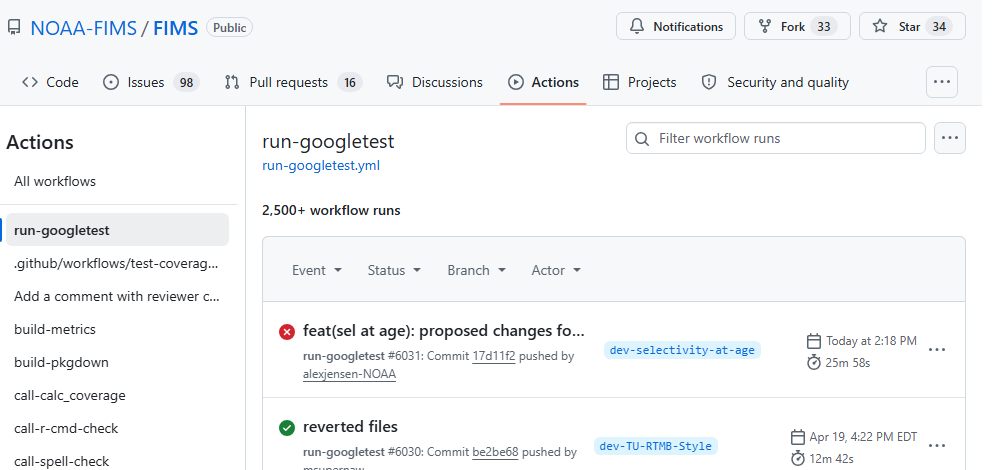Open options for run #6030
The width and height of the screenshot is (1000, 470).
coord(936,445)
